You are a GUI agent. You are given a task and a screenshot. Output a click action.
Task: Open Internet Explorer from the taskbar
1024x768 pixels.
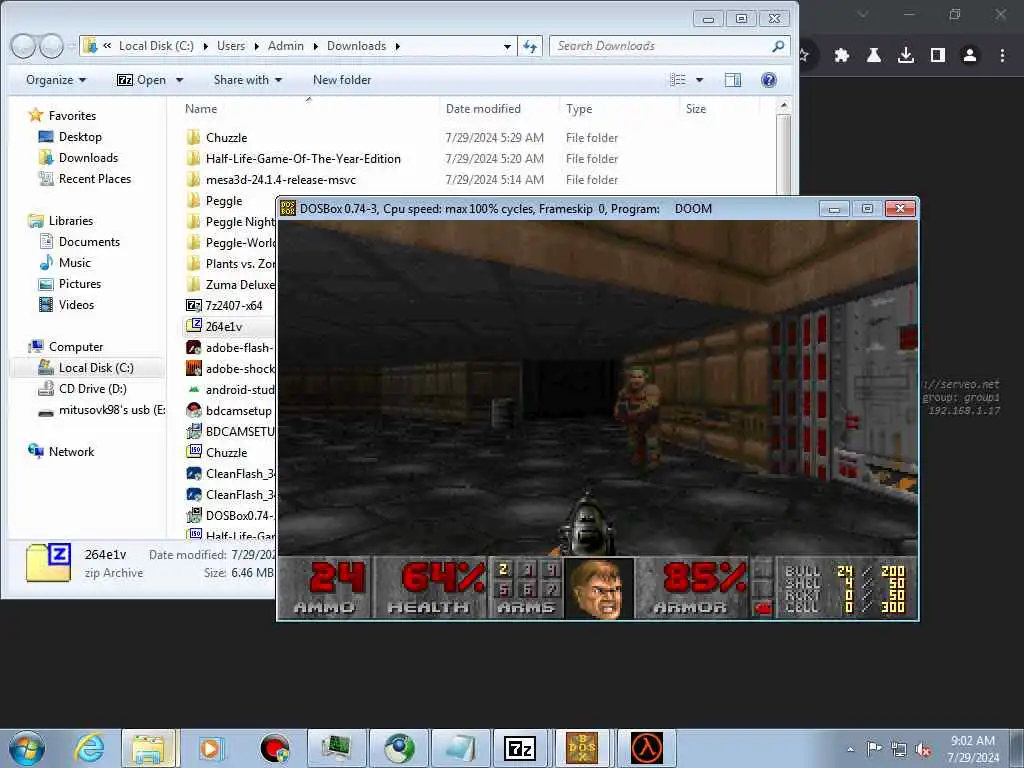89,748
